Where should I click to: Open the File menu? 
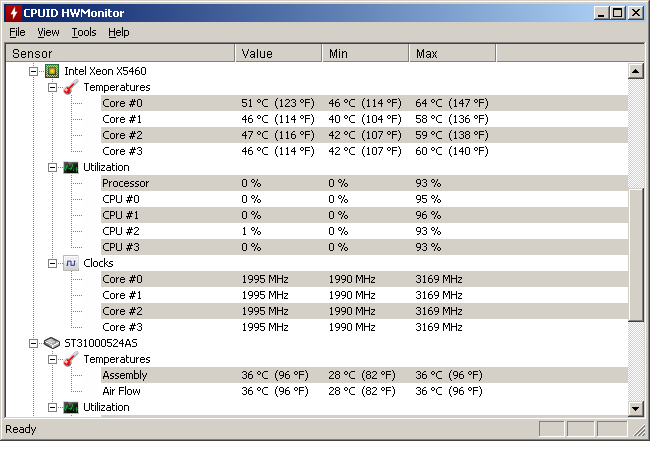pos(17,32)
